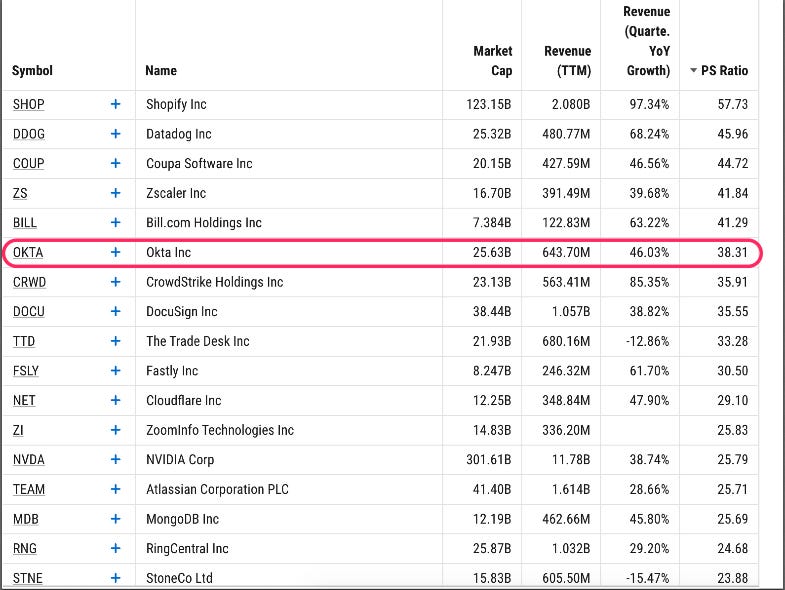Select Fastly's 30.50 PS ratio value
The height and width of the screenshot is (590, 785).
point(732,371)
